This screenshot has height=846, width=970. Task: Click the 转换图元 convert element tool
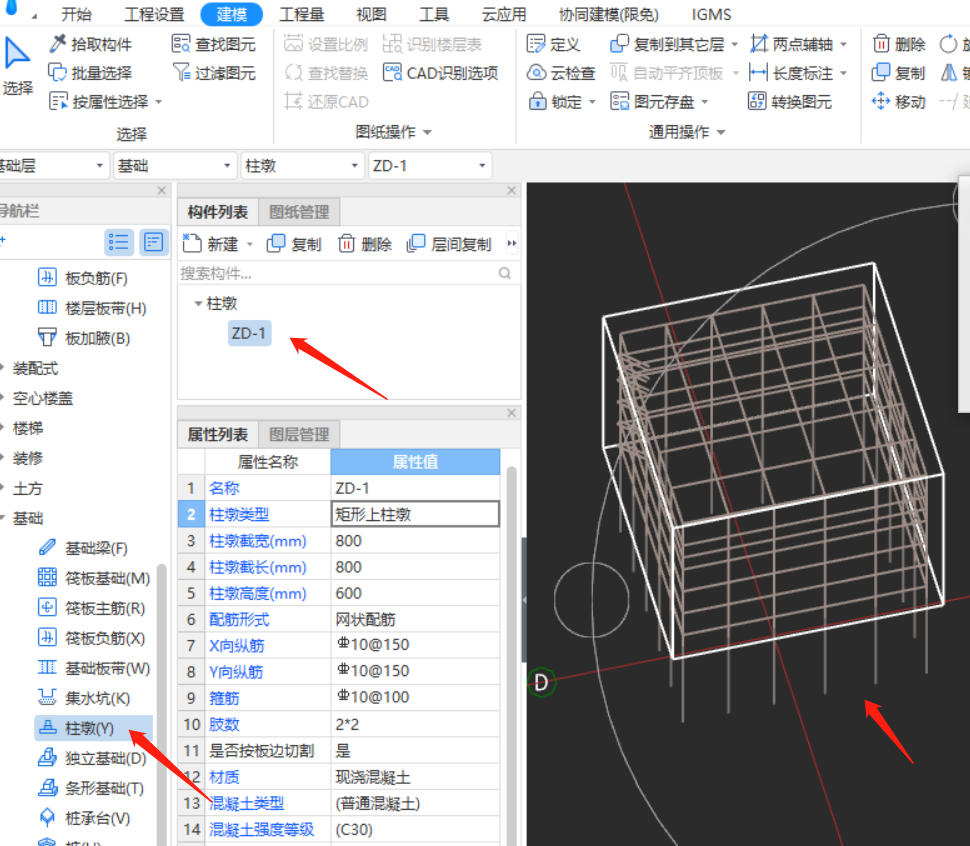790,101
